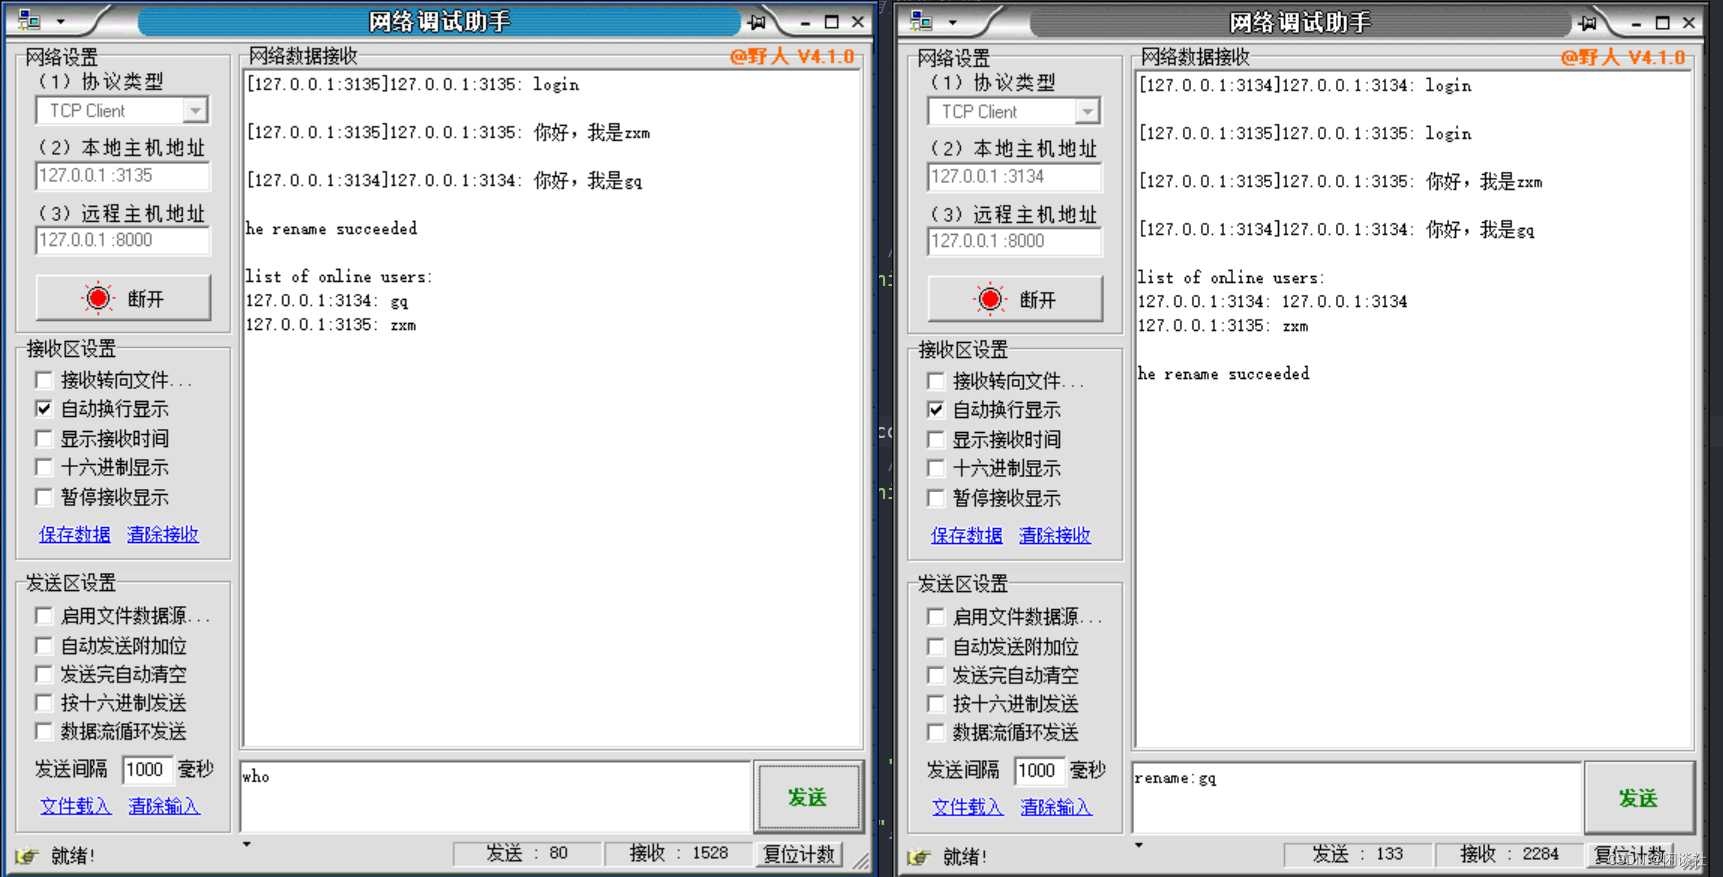Screen dimensions: 1723x877
Task: Click 发送 send button in left window
Action: [808, 797]
